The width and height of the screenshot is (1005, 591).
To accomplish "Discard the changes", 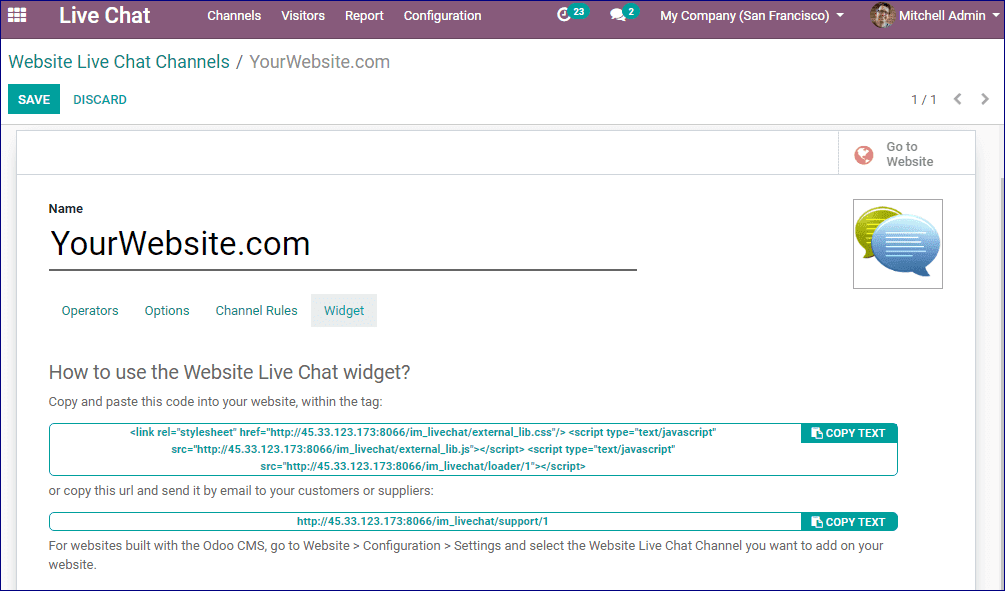I will click(100, 99).
